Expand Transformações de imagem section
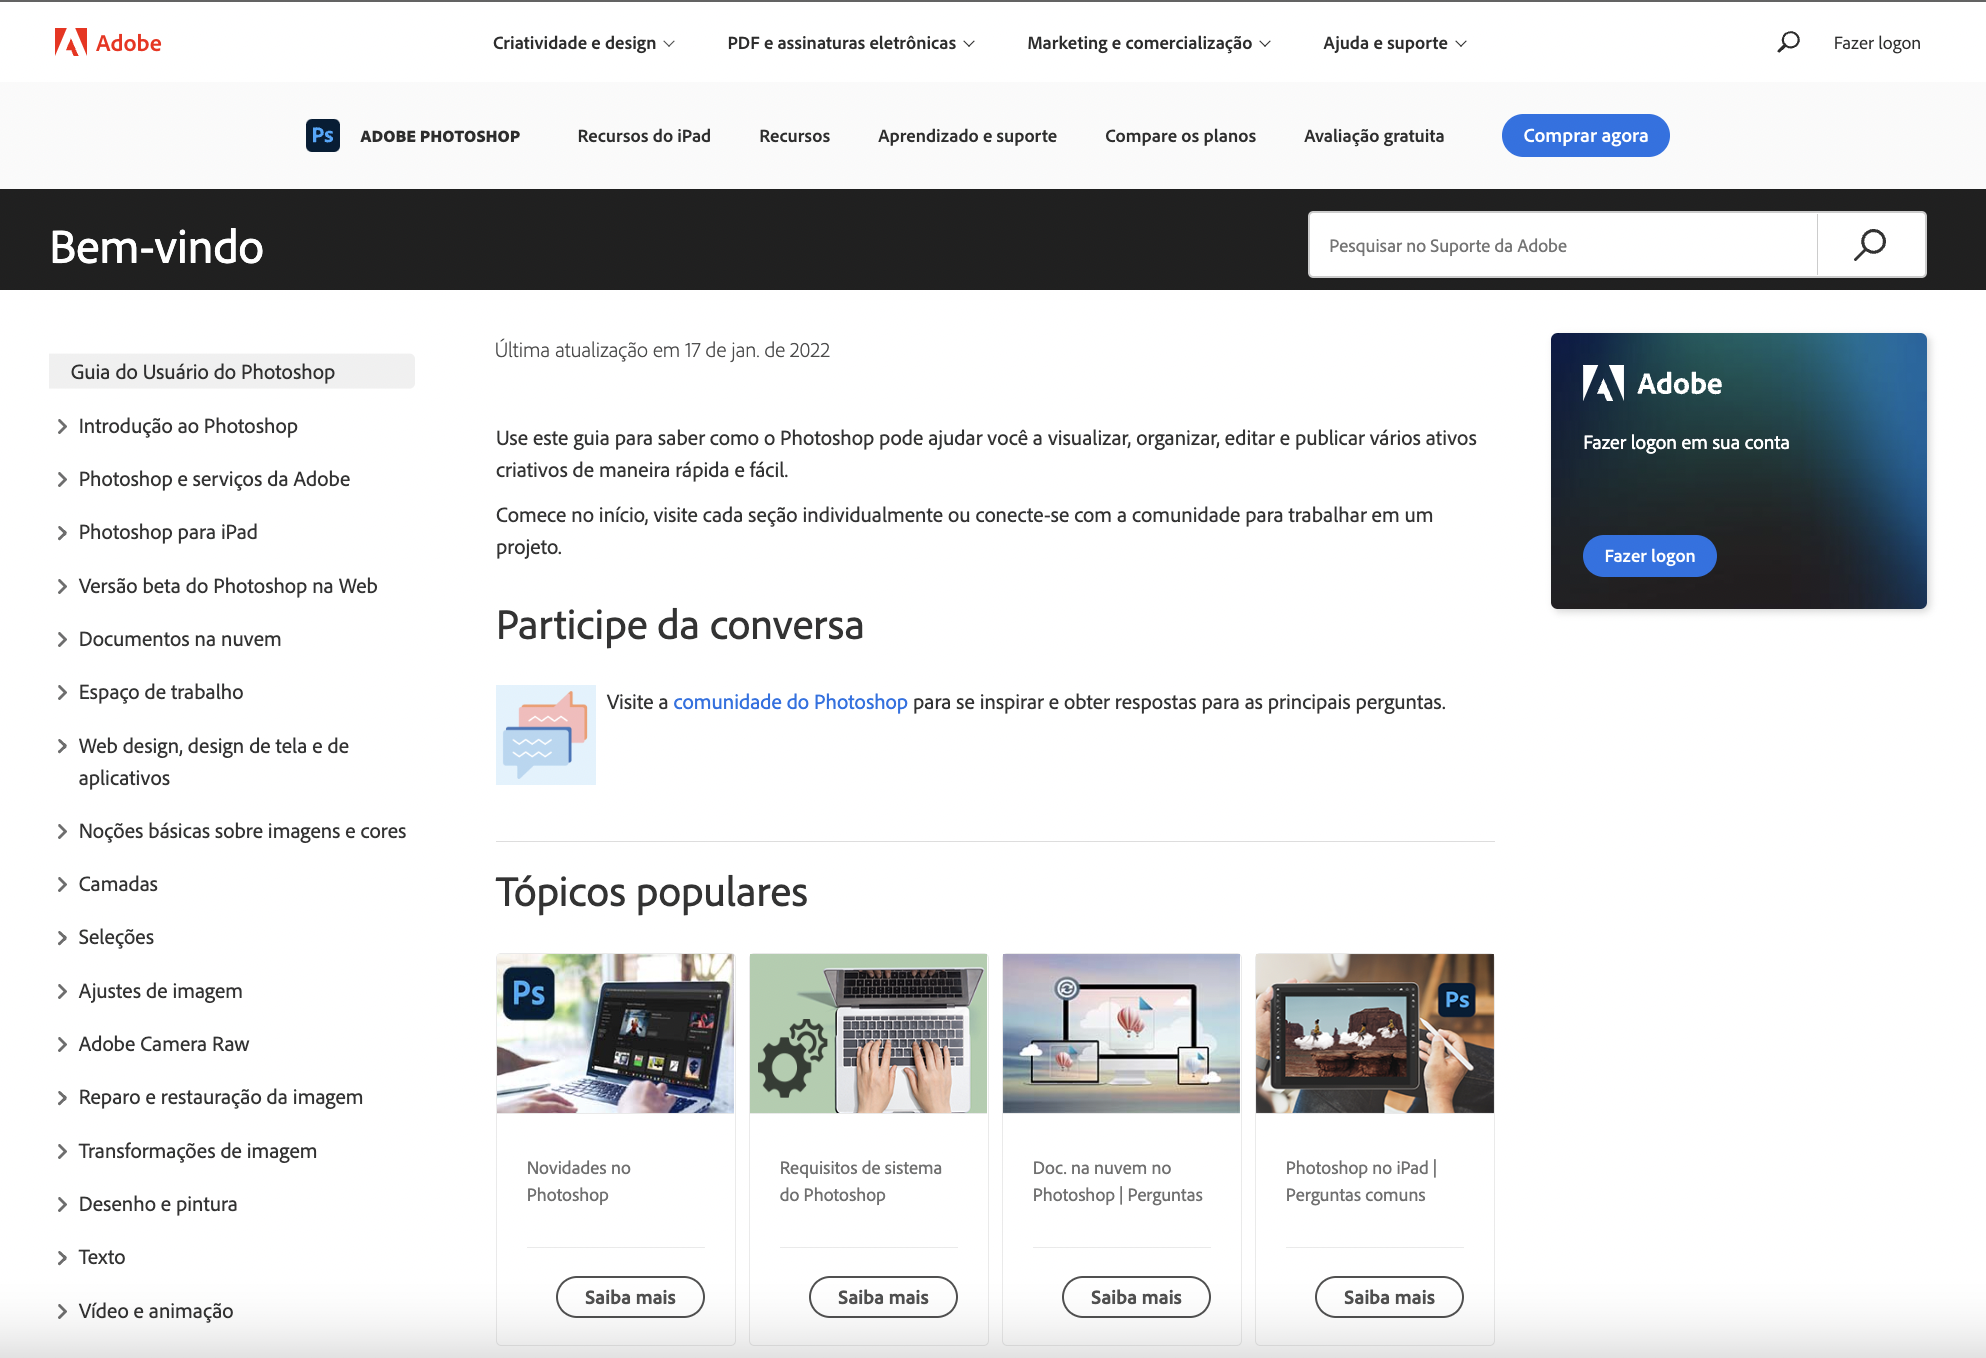1986x1358 pixels. coord(186,1151)
